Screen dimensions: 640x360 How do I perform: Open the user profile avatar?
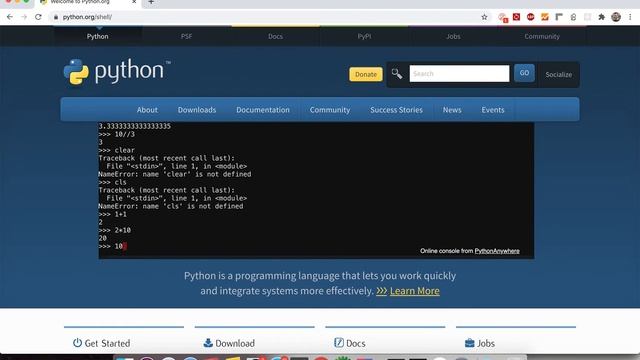pyautogui.click(x=616, y=17)
